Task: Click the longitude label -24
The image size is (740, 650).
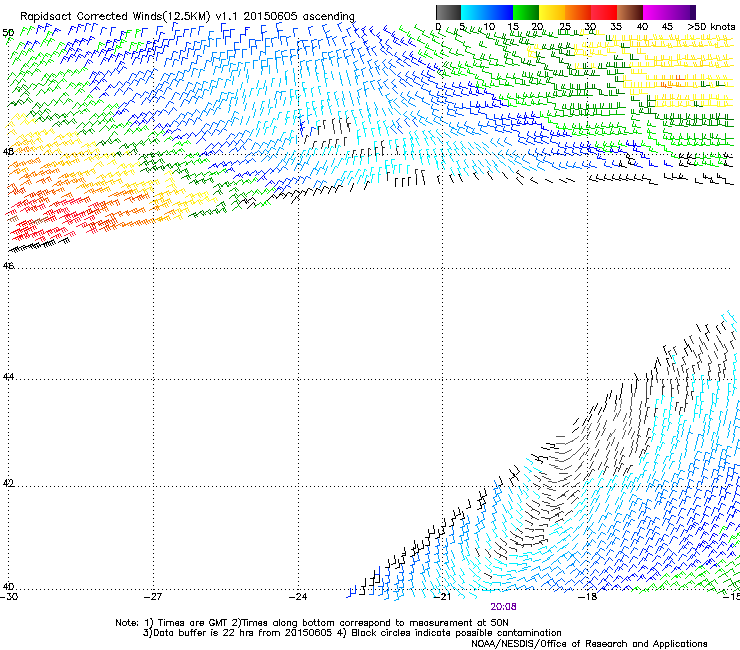Action: [298, 597]
